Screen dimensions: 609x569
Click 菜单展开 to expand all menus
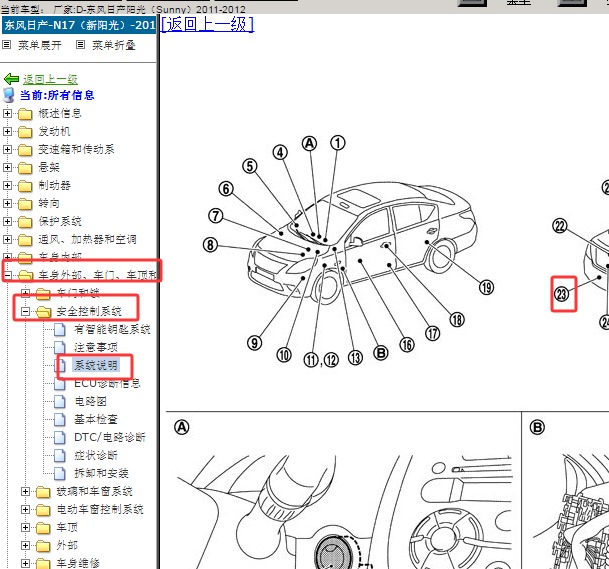40,45
